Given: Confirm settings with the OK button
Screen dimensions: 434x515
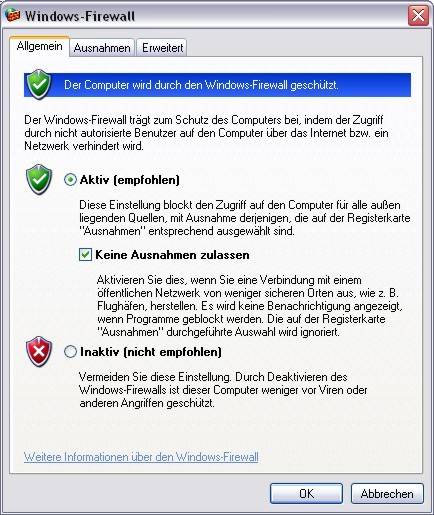Looking at the screenshot, I should pos(306,493).
